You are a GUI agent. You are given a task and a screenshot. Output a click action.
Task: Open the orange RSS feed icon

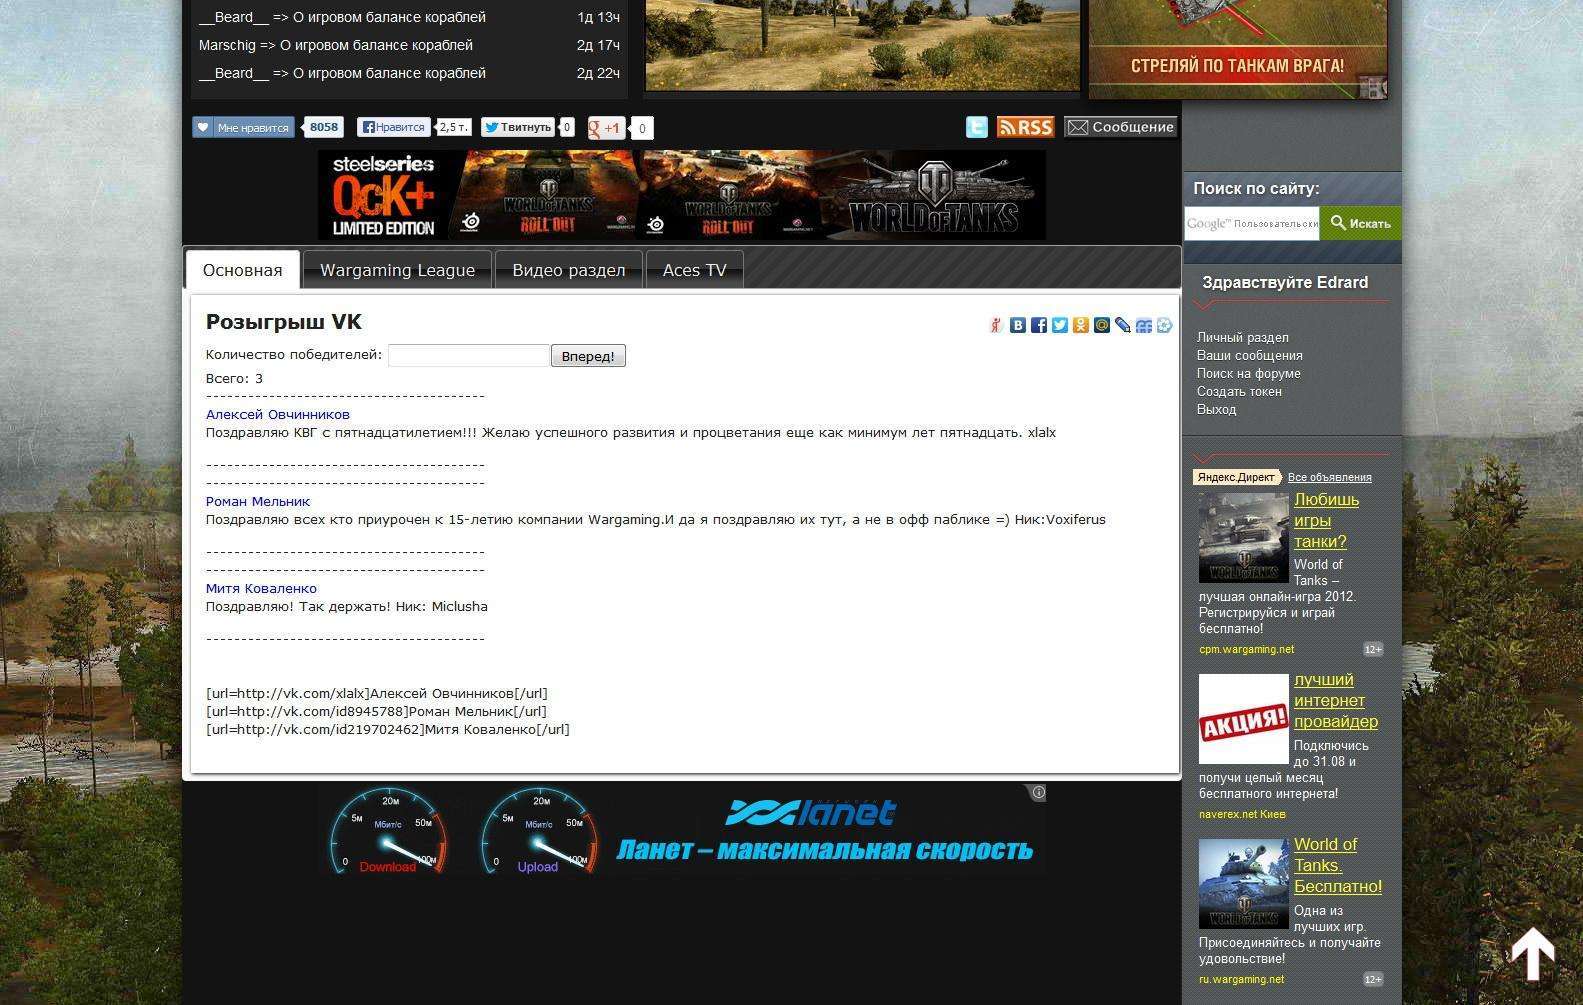pos(1025,127)
